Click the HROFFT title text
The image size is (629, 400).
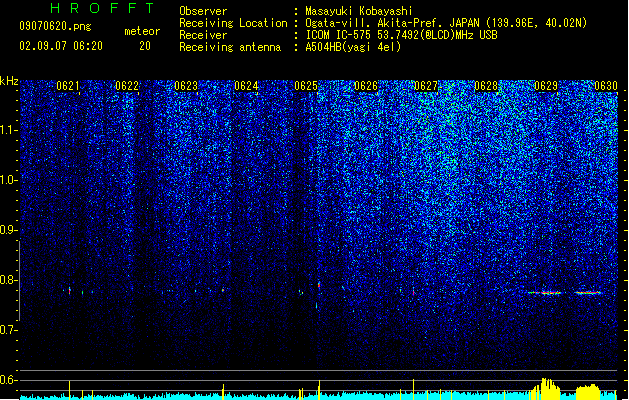coord(103,8)
